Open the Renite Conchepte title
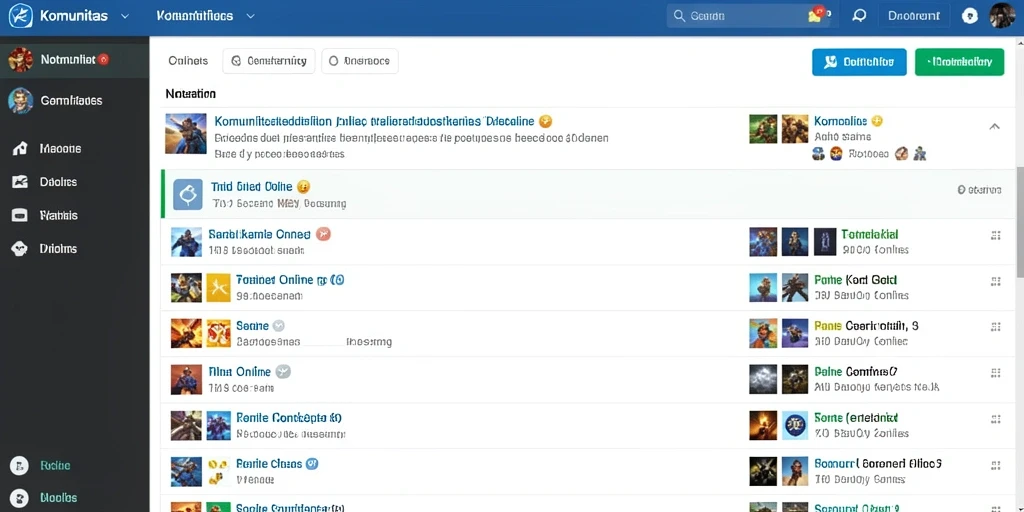Viewport: 1024px width, 512px height. 289,417
